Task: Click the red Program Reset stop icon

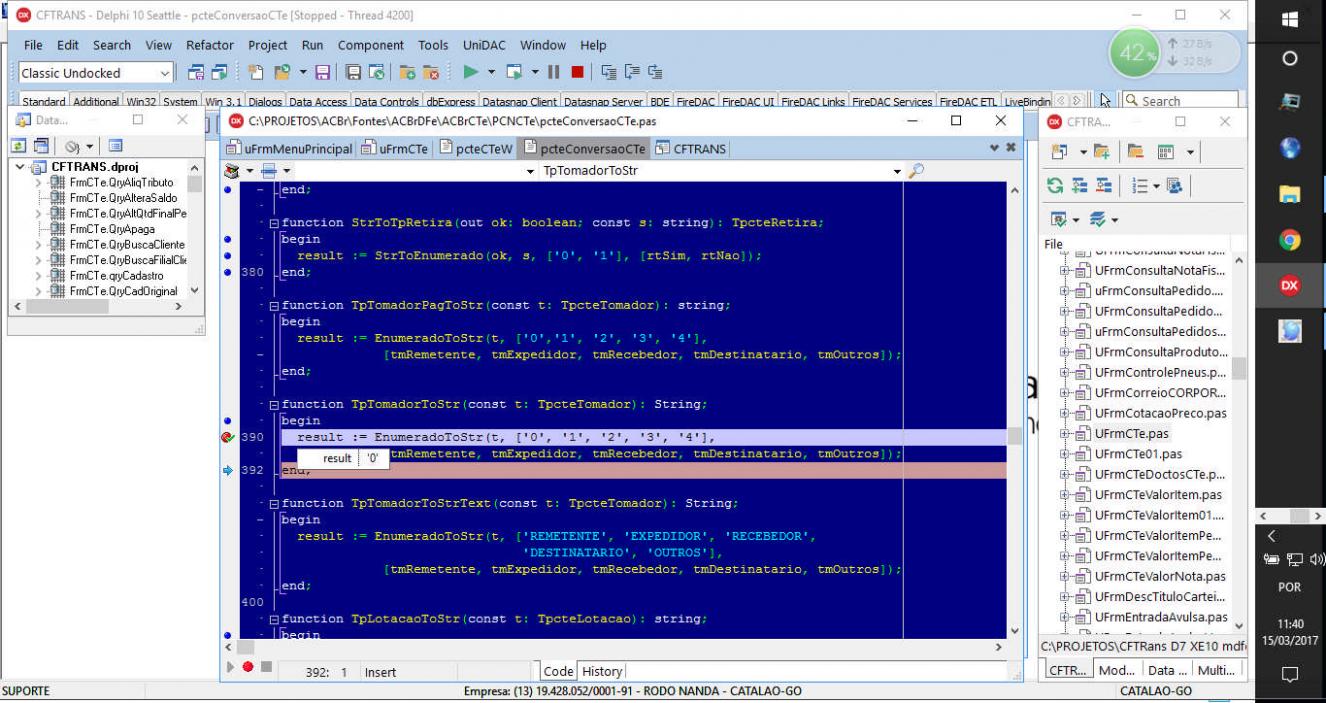Action: (577, 72)
